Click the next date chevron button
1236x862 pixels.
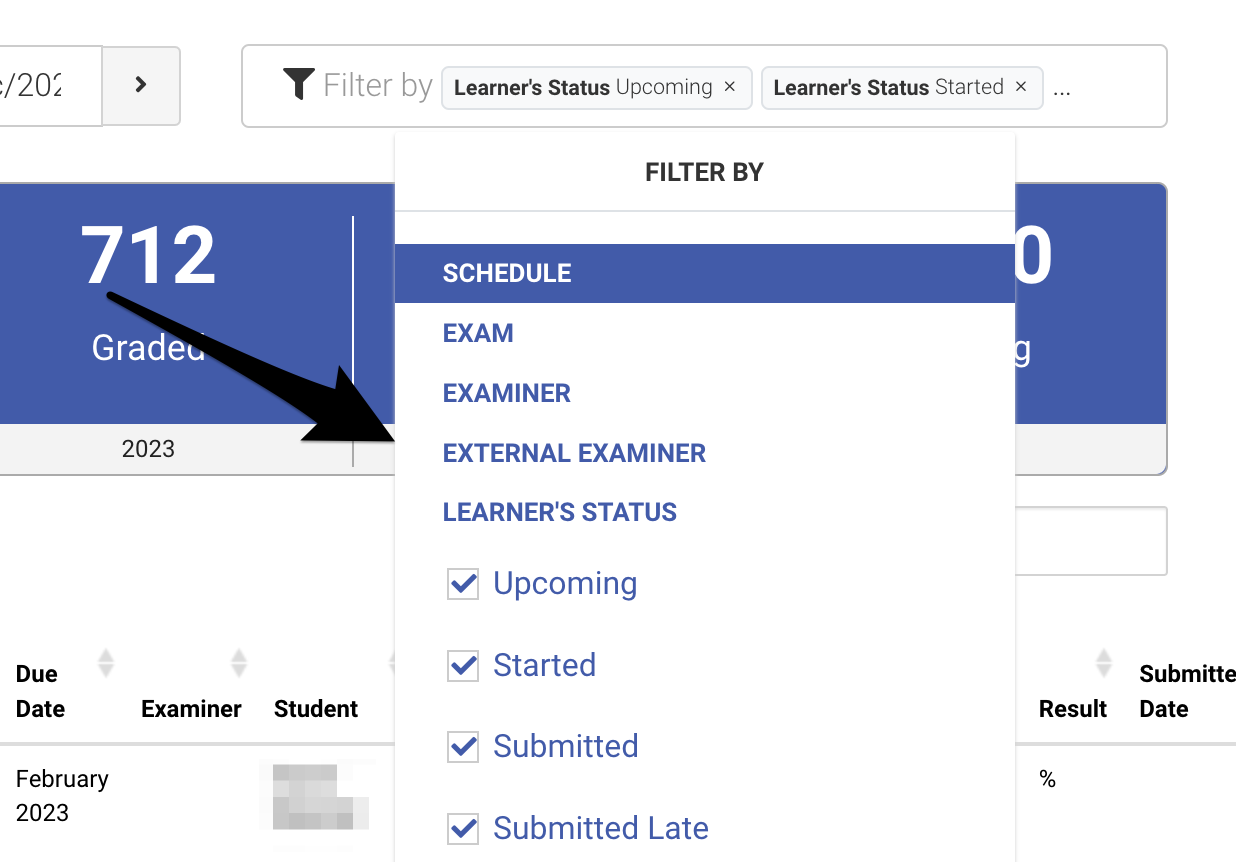coord(141,85)
